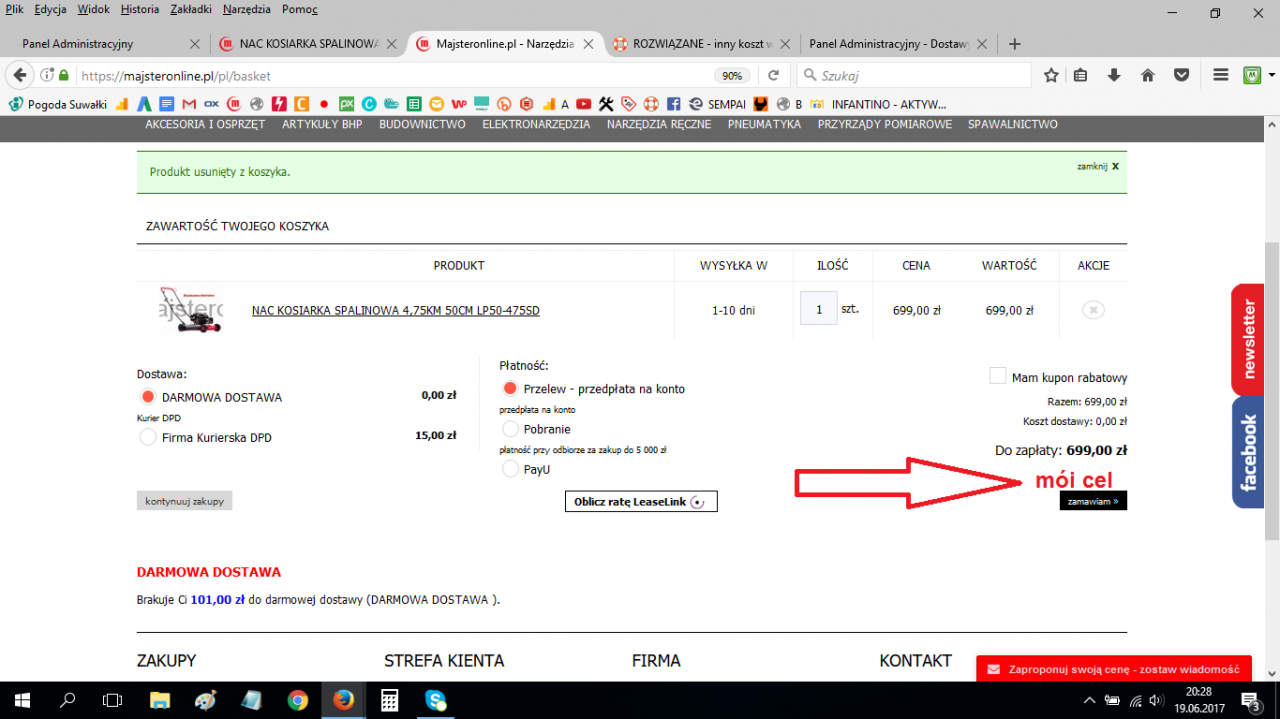Open the extension dropdown arrow beside the shield
This screenshot has height=719, width=1280.
(x=1271, y=76)
